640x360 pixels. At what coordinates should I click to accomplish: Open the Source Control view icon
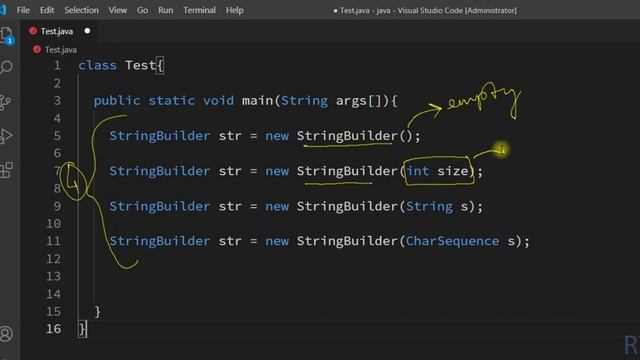click(x=5, y=102)
